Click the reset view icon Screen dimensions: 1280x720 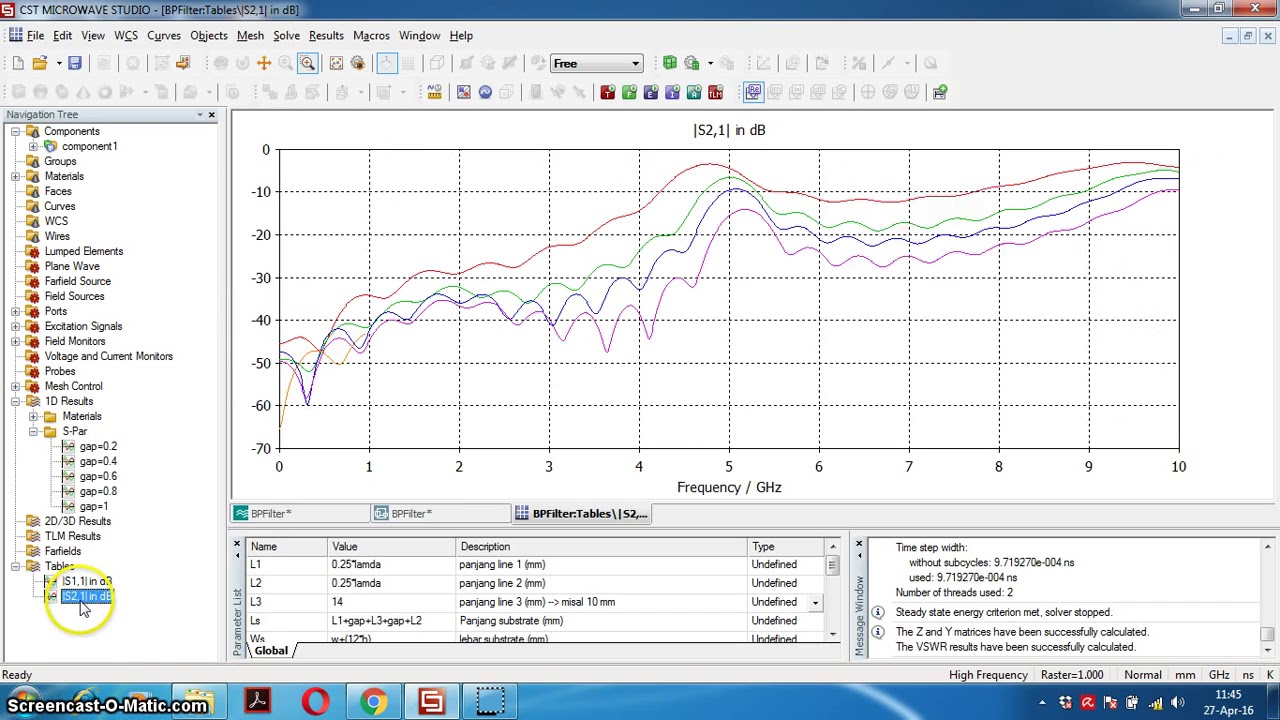336,63
